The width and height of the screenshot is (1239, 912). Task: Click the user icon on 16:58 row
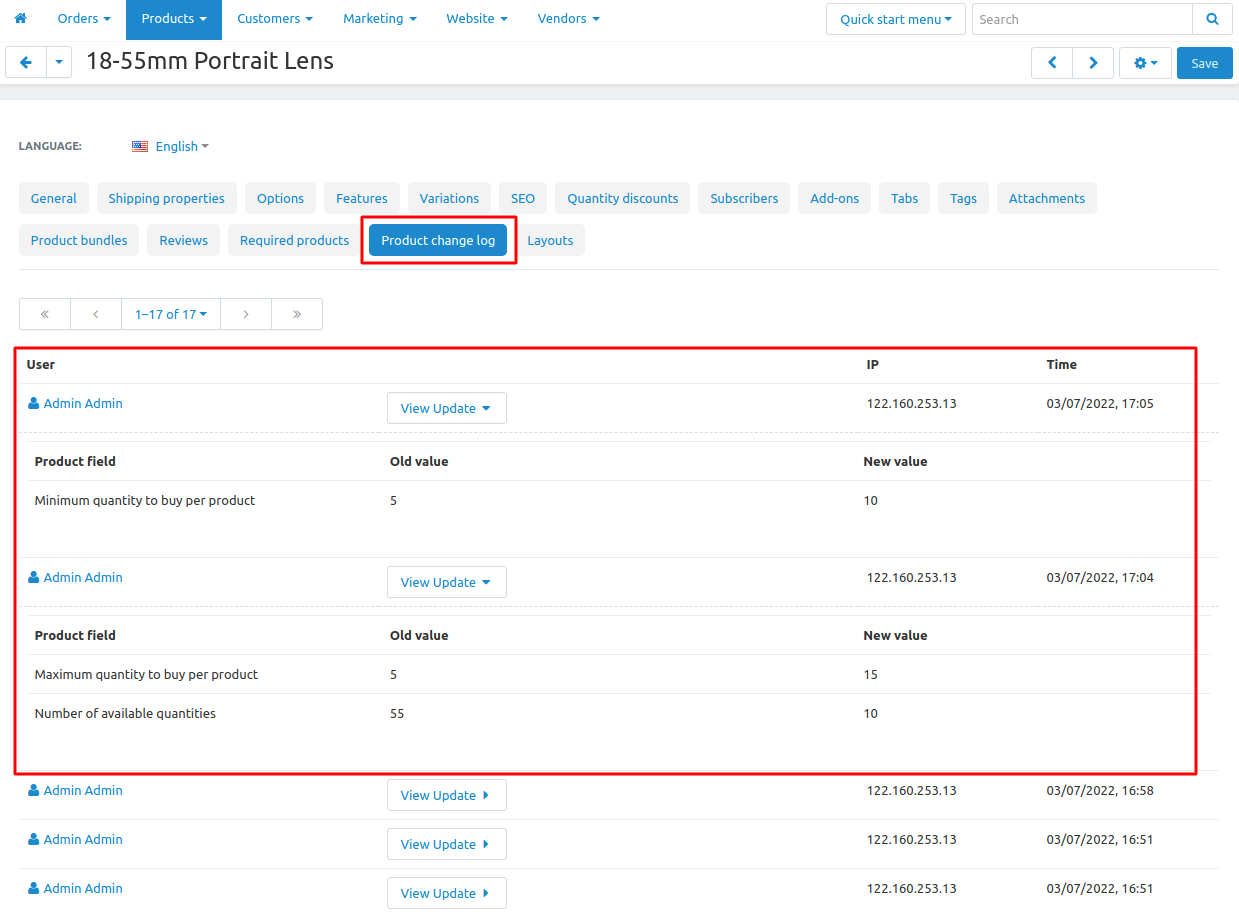[34, 790]
